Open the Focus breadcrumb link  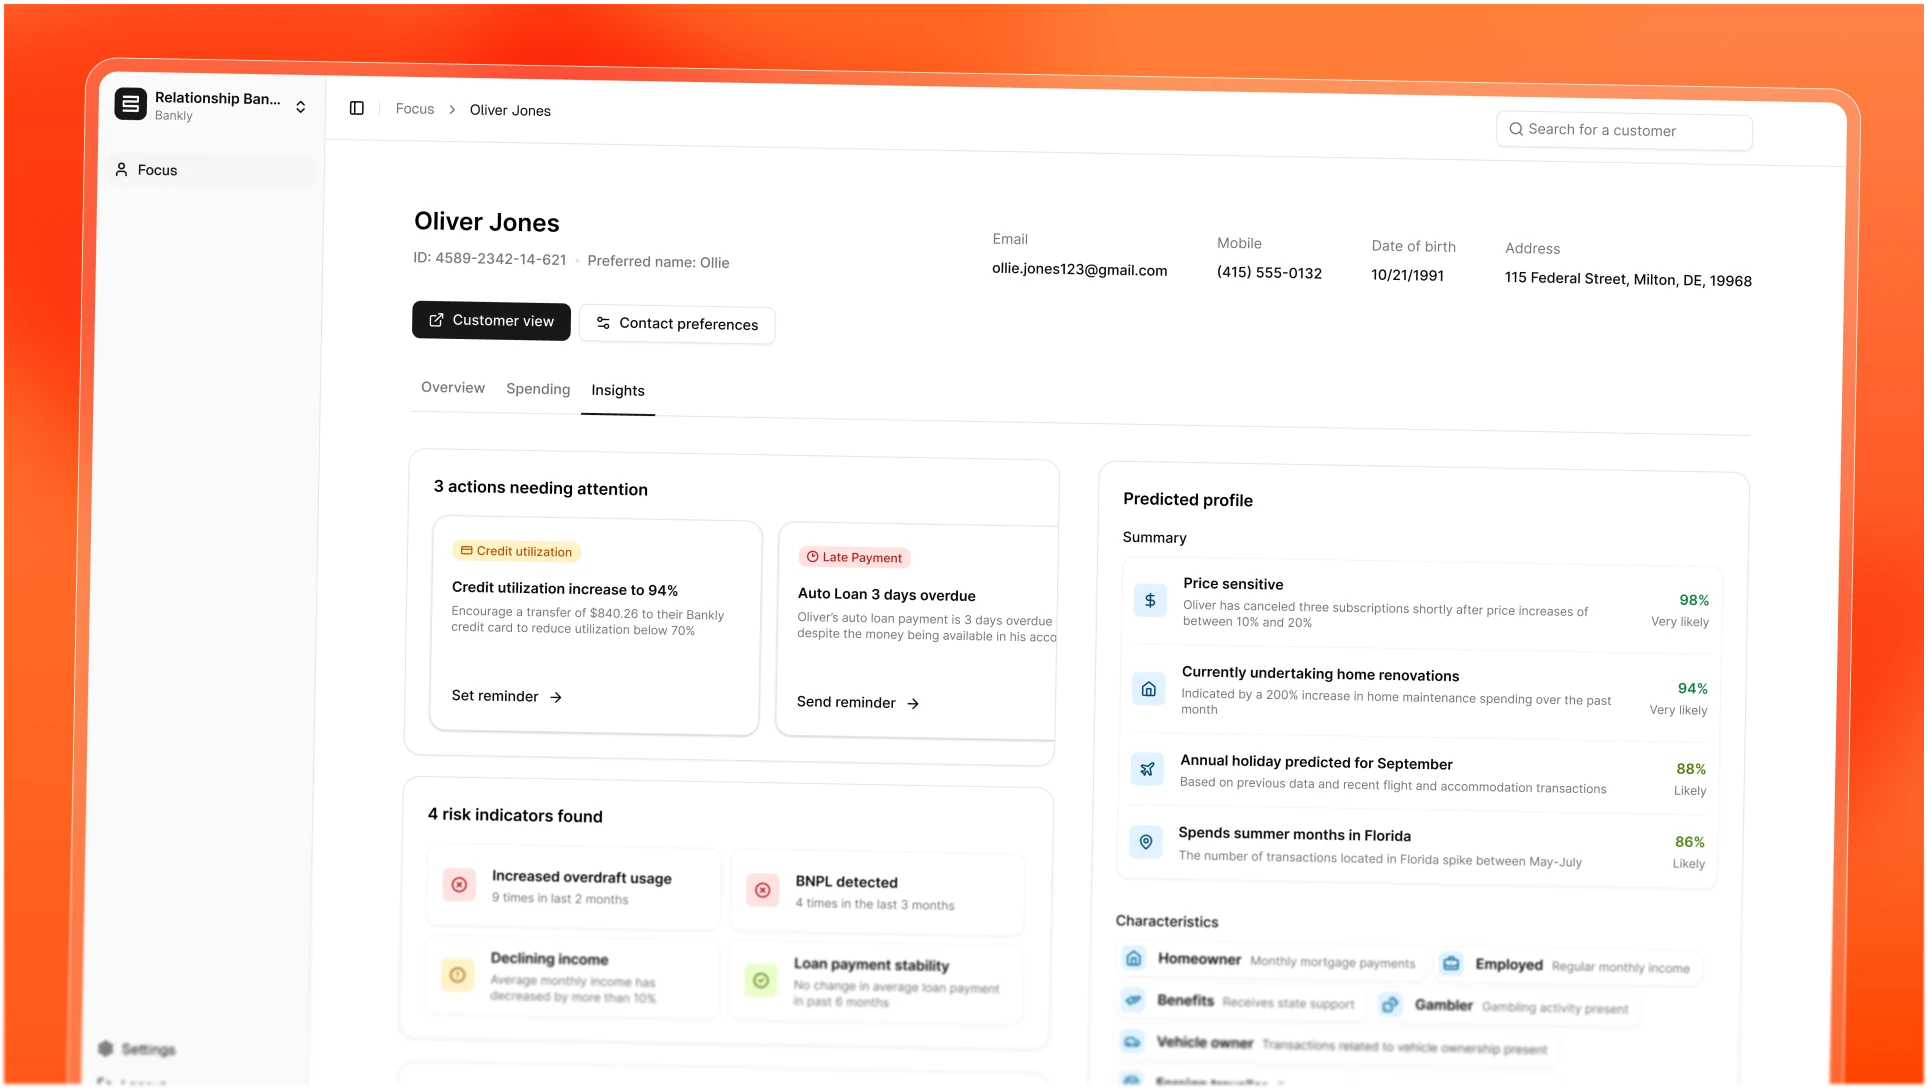click(x=415, y=109)
